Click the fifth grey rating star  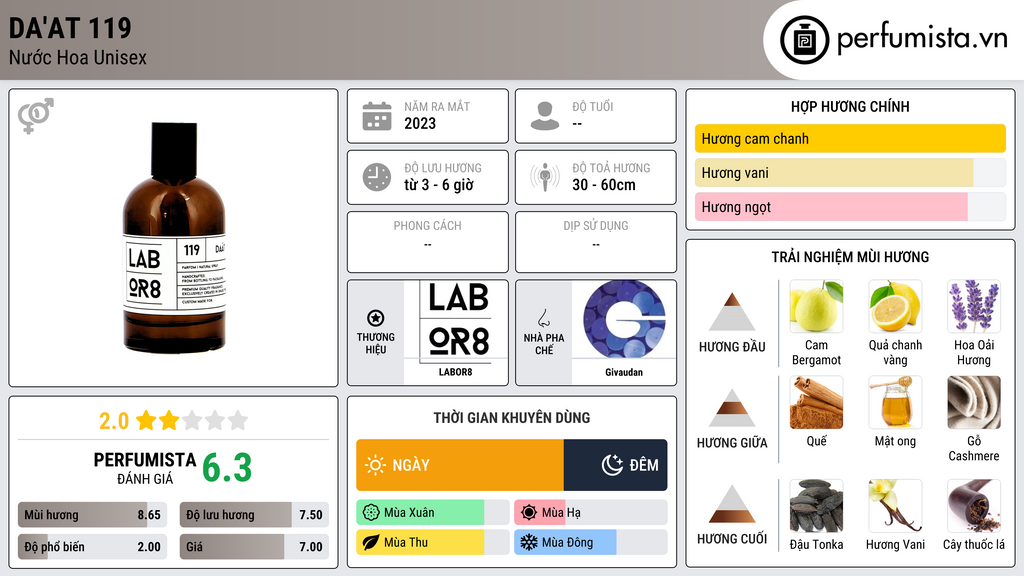[x=238, y=420]
